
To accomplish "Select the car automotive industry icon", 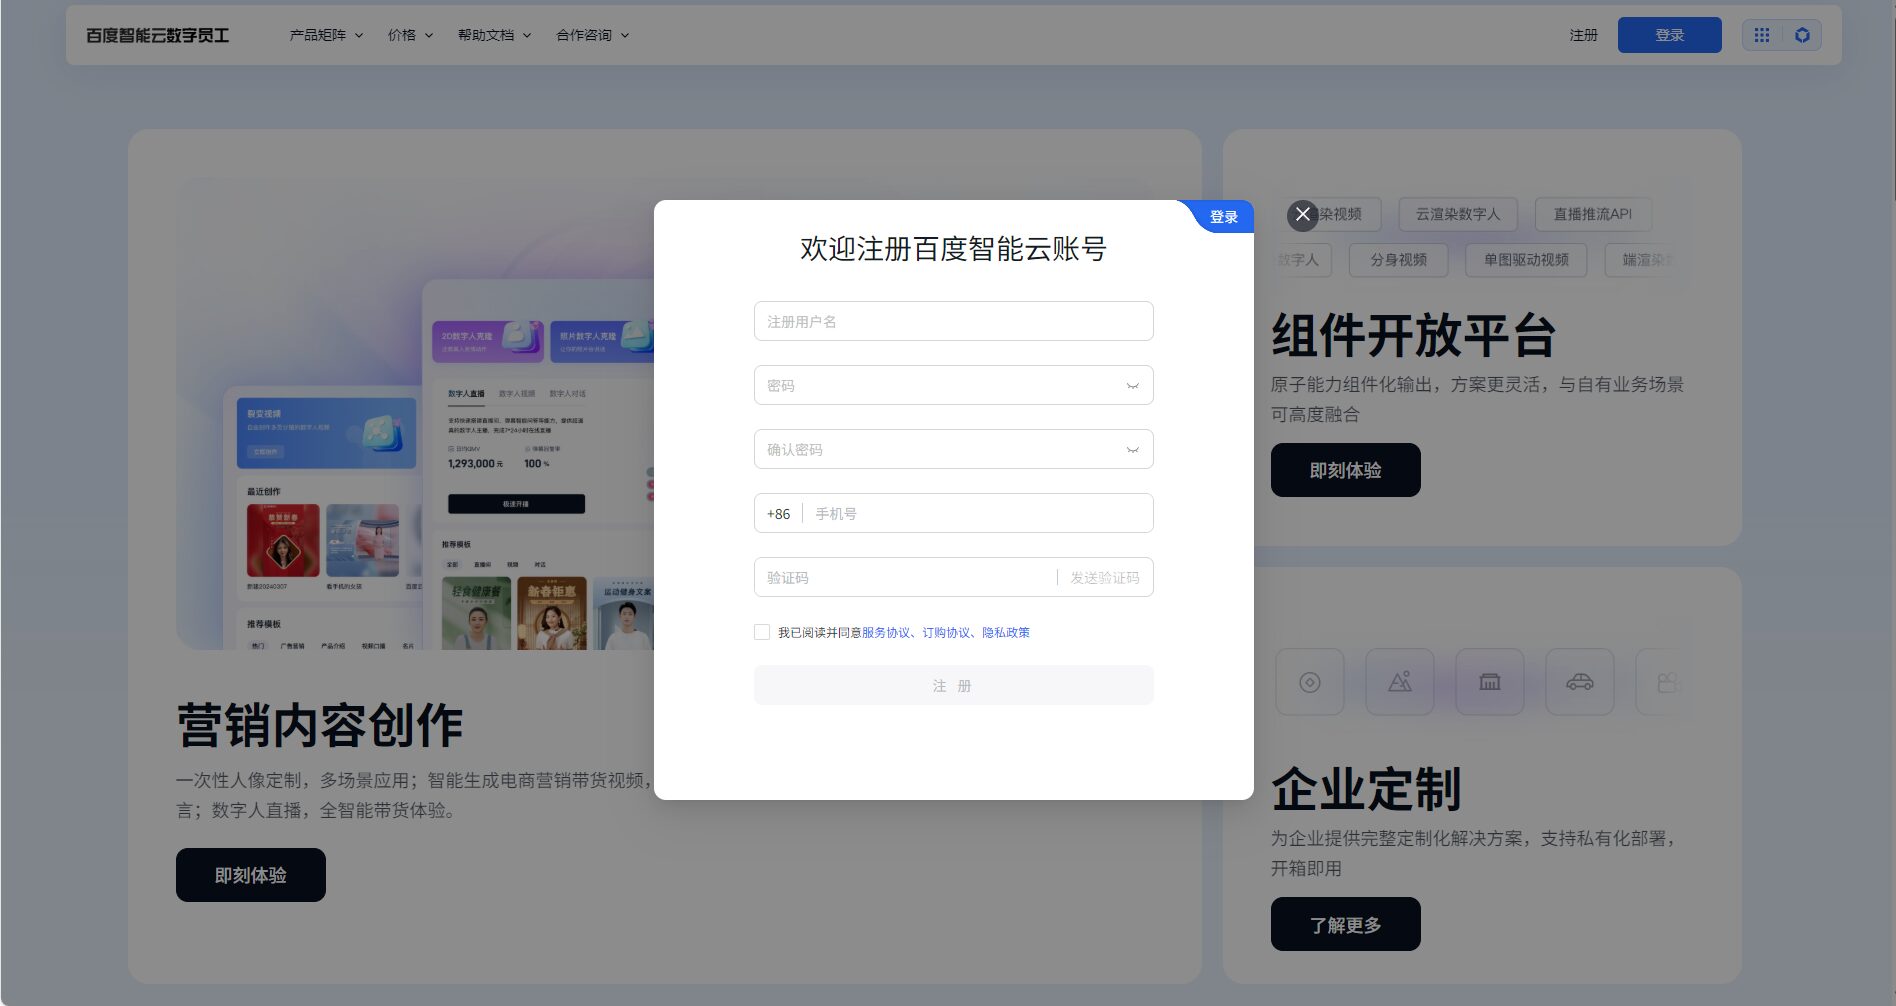I will (1580, 682).
